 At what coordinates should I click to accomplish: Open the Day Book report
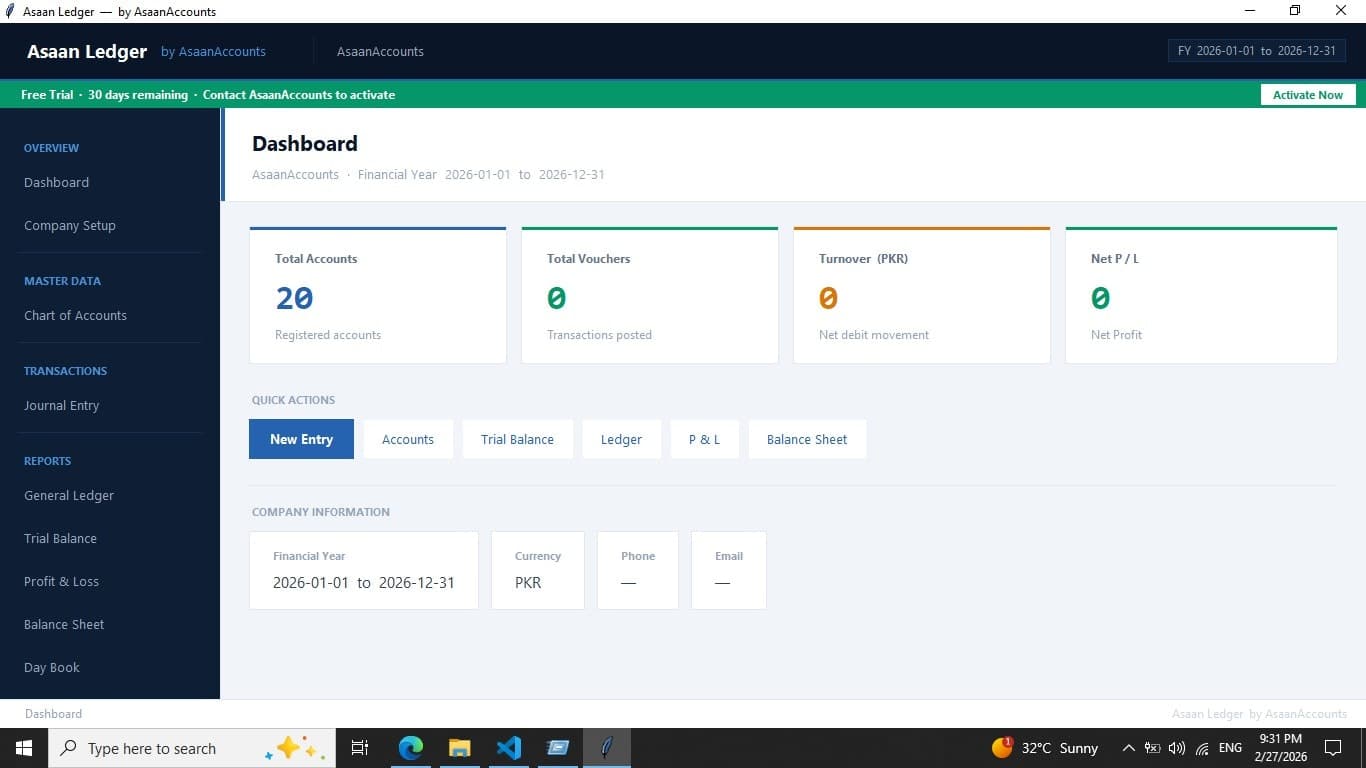51,667
